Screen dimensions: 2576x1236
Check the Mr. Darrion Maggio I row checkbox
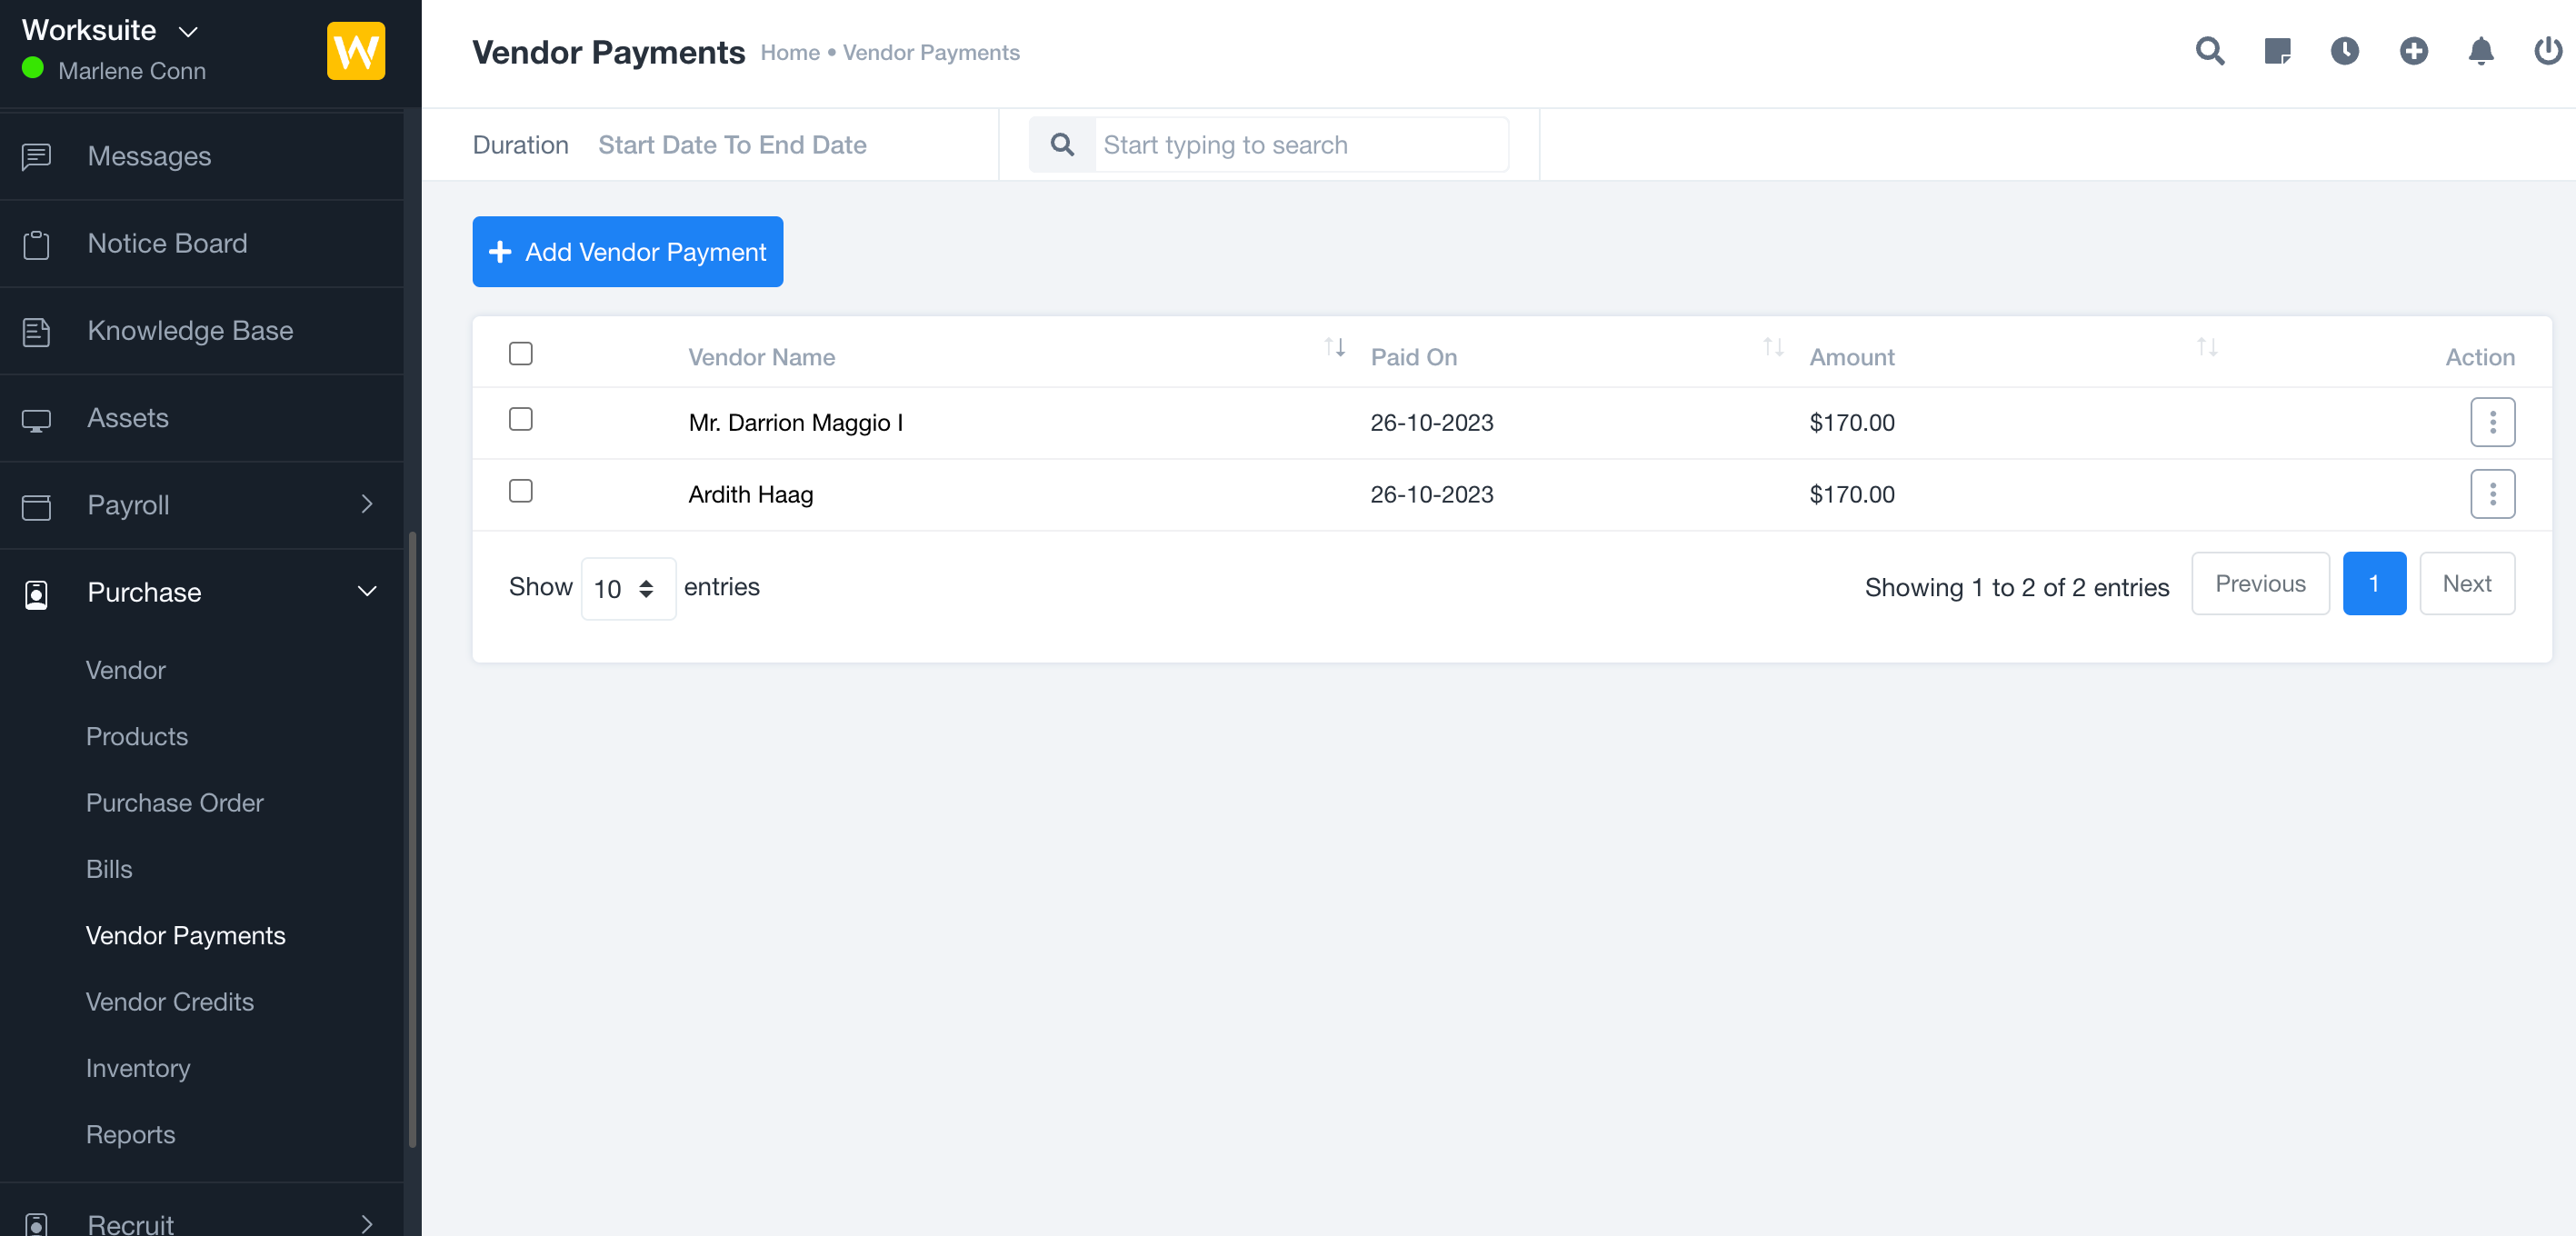pos(520,419)
